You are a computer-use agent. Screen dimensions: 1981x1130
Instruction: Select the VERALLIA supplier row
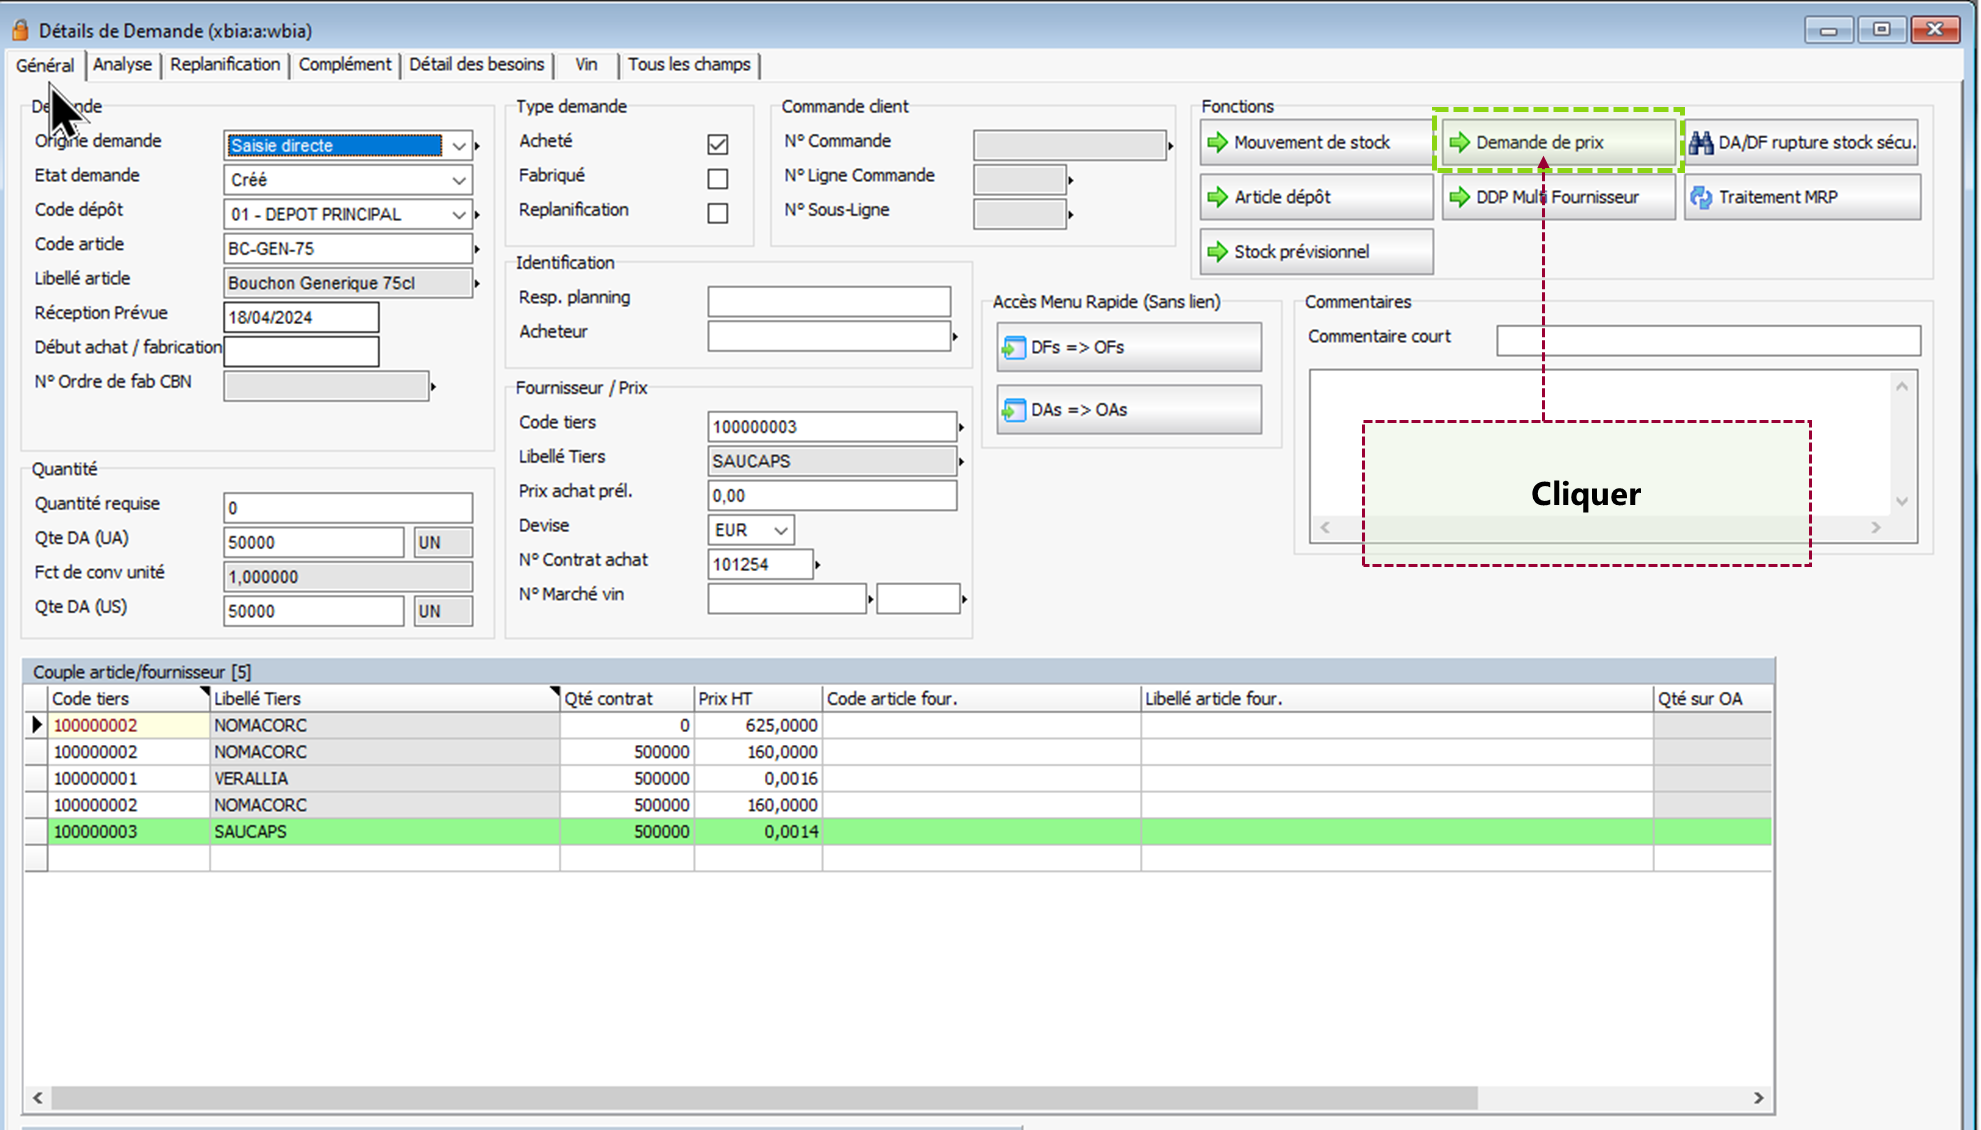tap(250, 778)
